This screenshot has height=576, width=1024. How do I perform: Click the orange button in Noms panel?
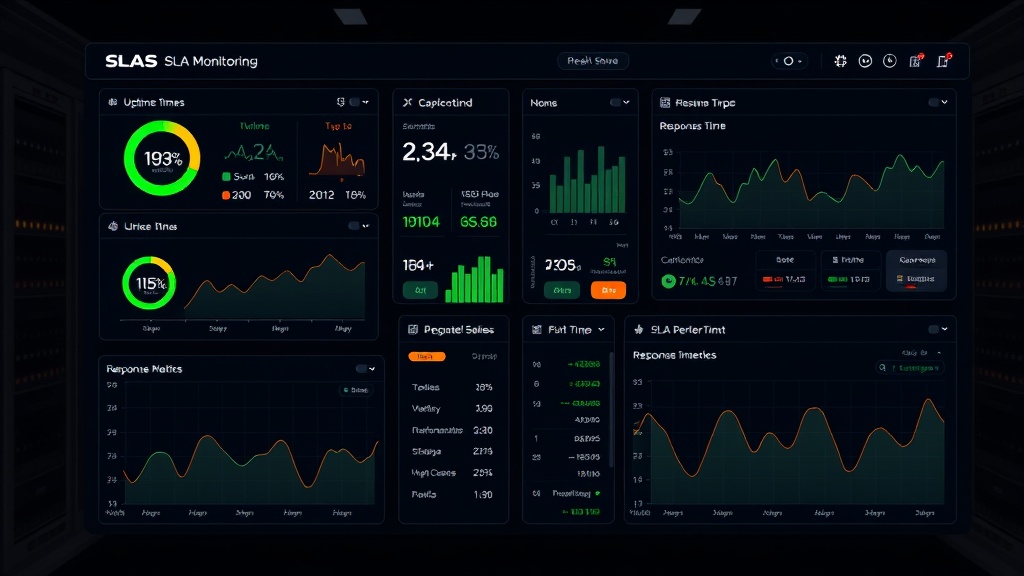click(608, 290)
